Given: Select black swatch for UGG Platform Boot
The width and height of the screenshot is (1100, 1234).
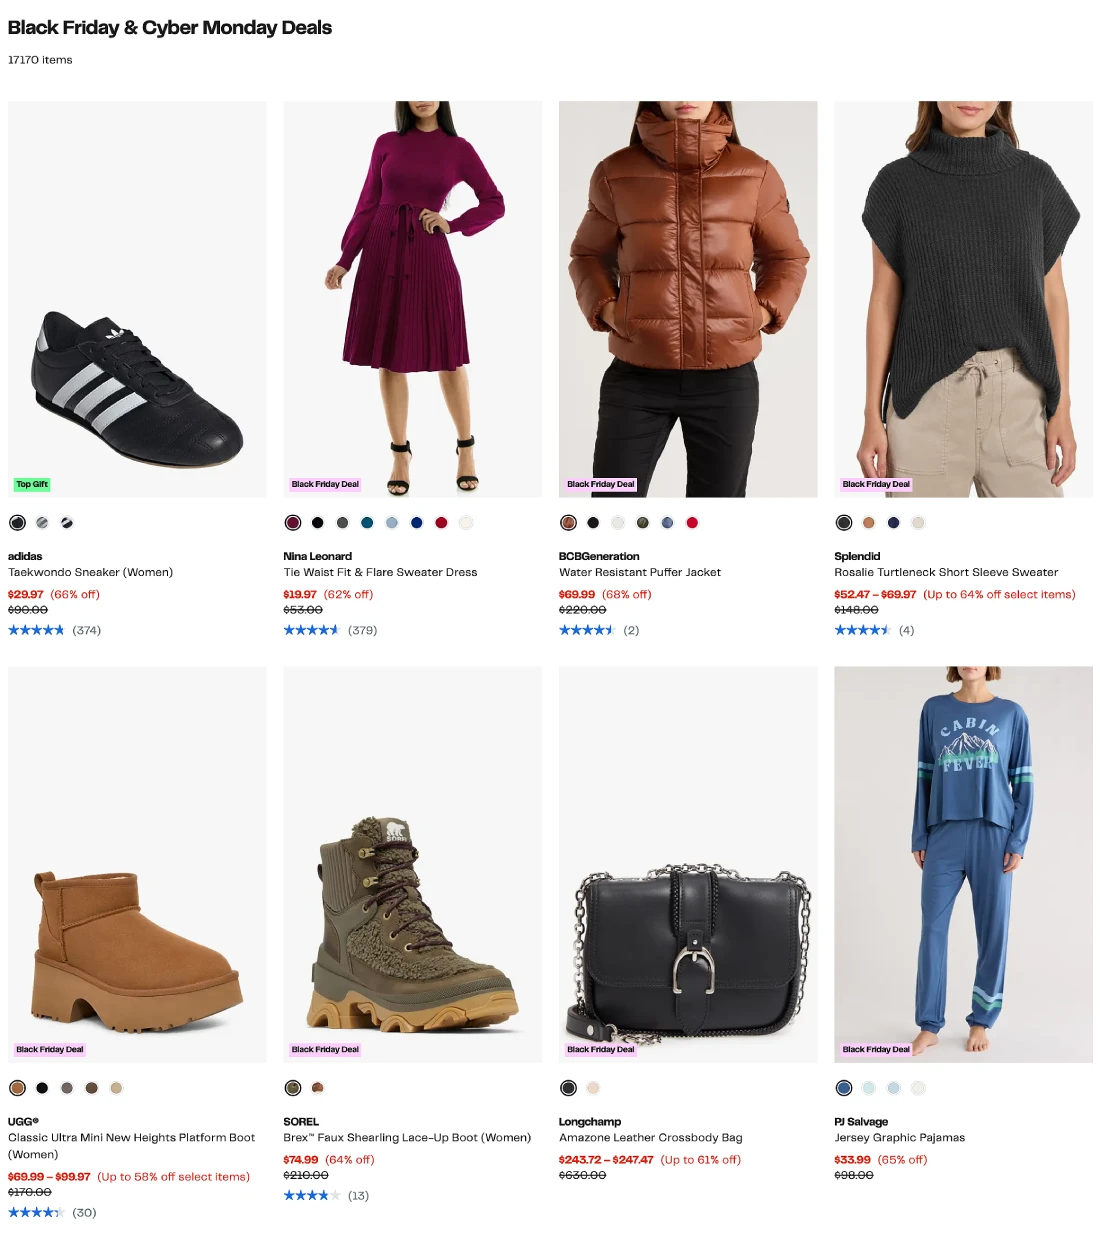Looking at the screenshot, I should tap(42, 1088).
